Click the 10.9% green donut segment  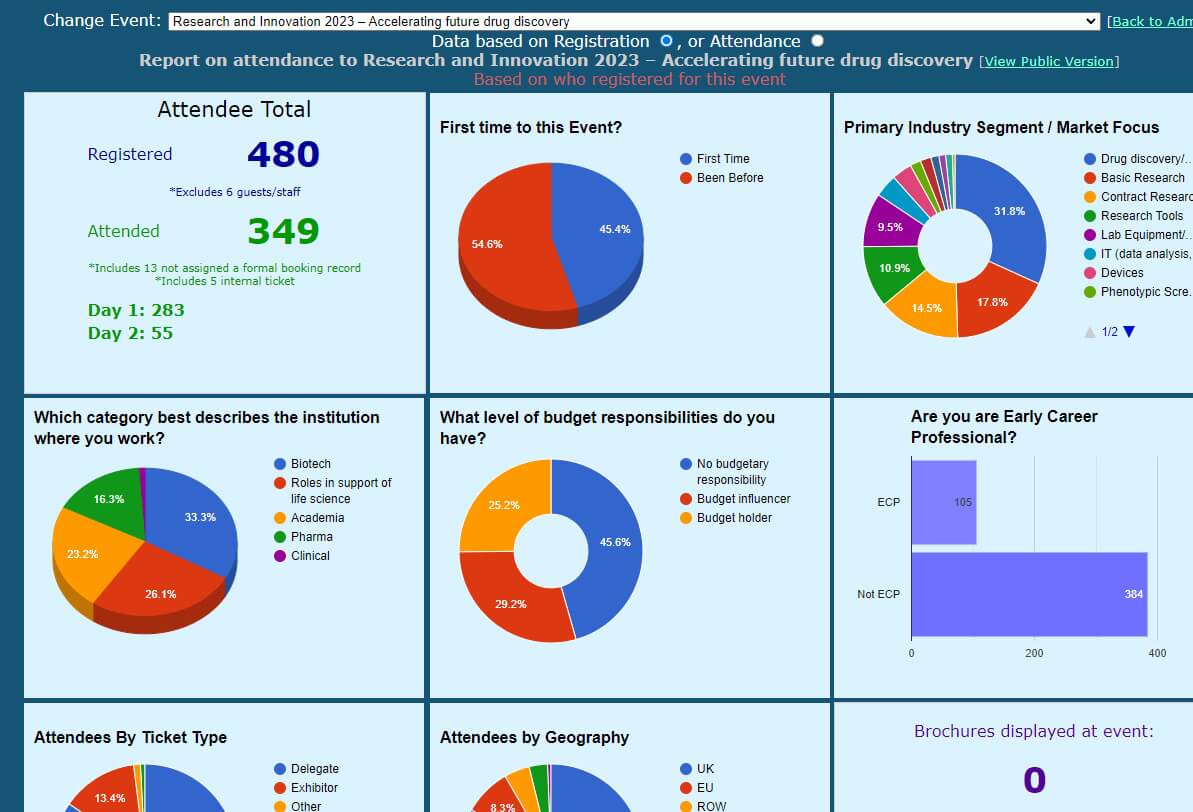893,269
